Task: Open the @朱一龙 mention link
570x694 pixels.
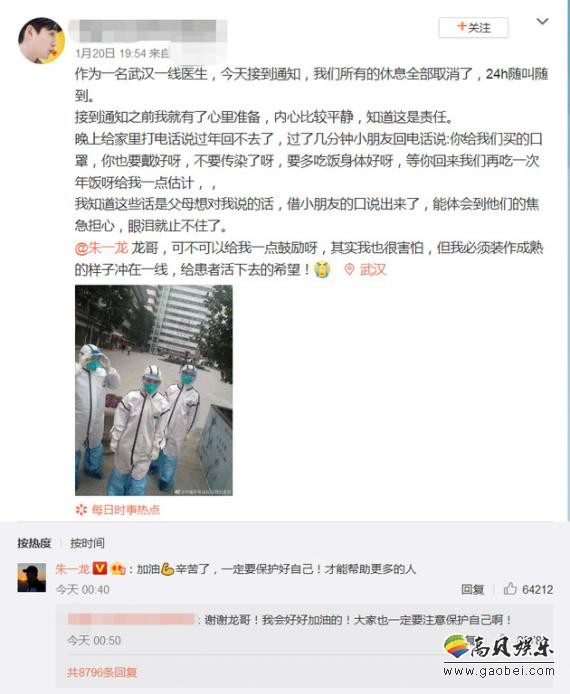Action: 101,248
